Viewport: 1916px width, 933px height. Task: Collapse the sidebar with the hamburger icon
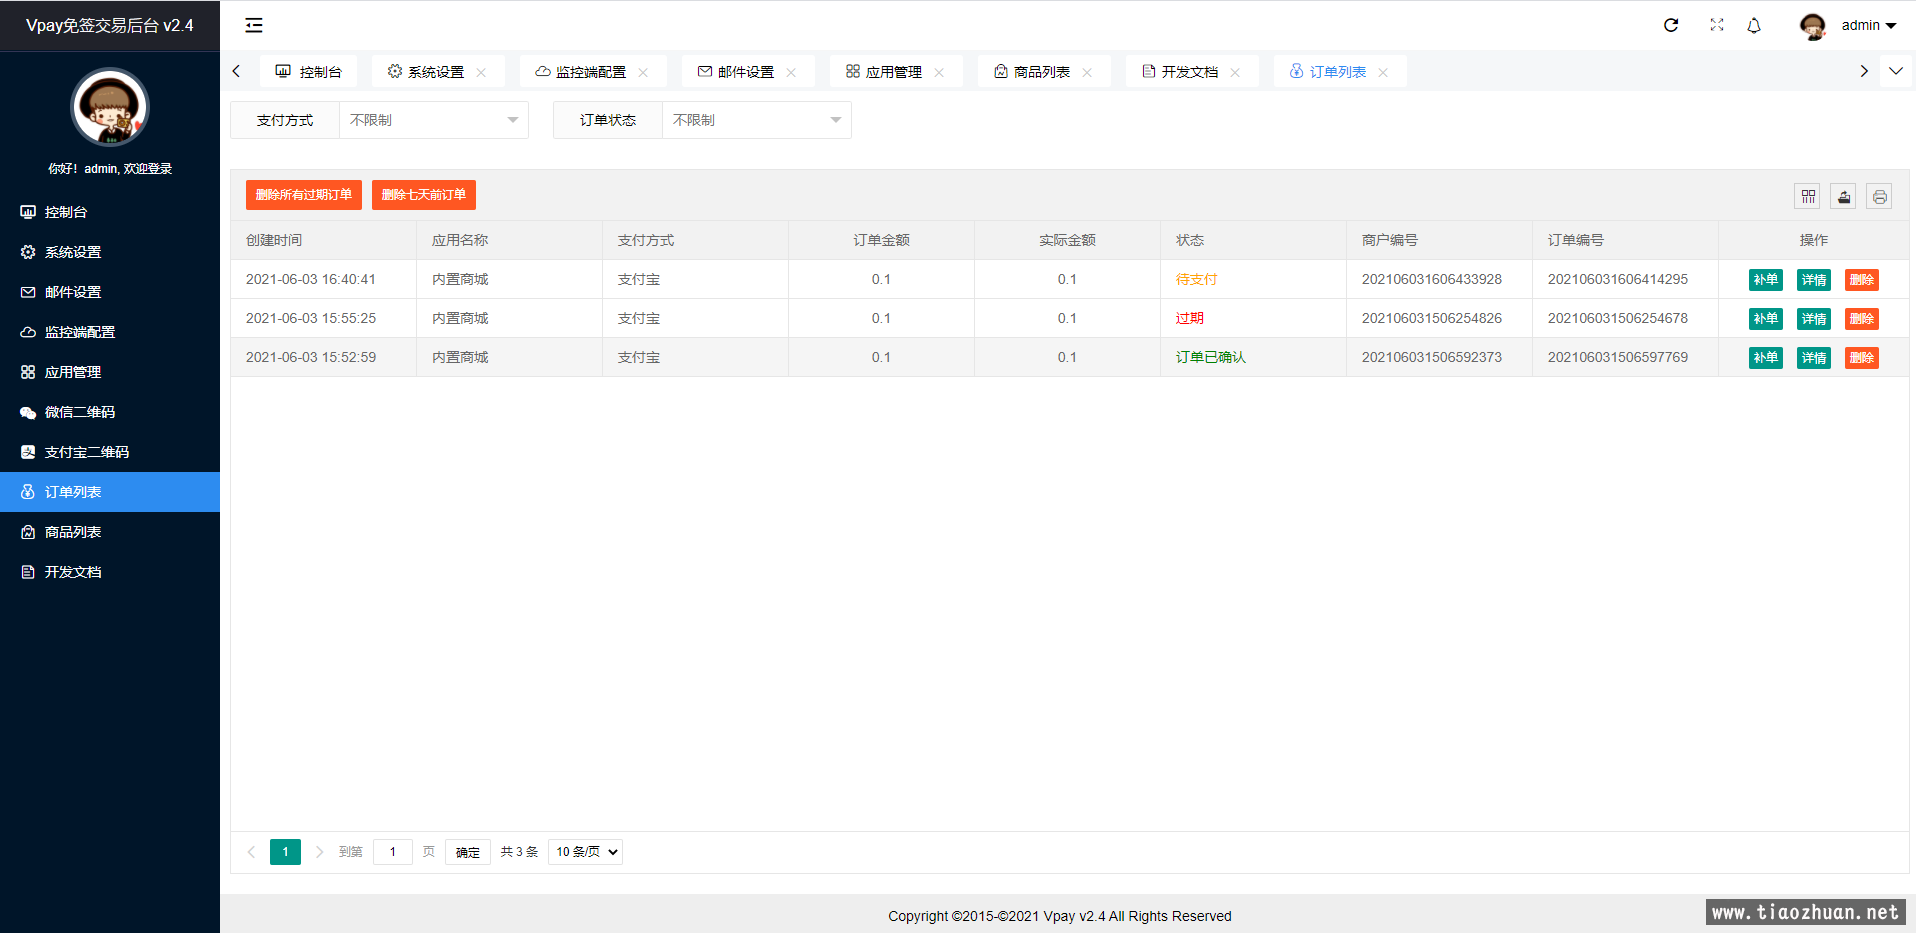(x=254, y=25)
